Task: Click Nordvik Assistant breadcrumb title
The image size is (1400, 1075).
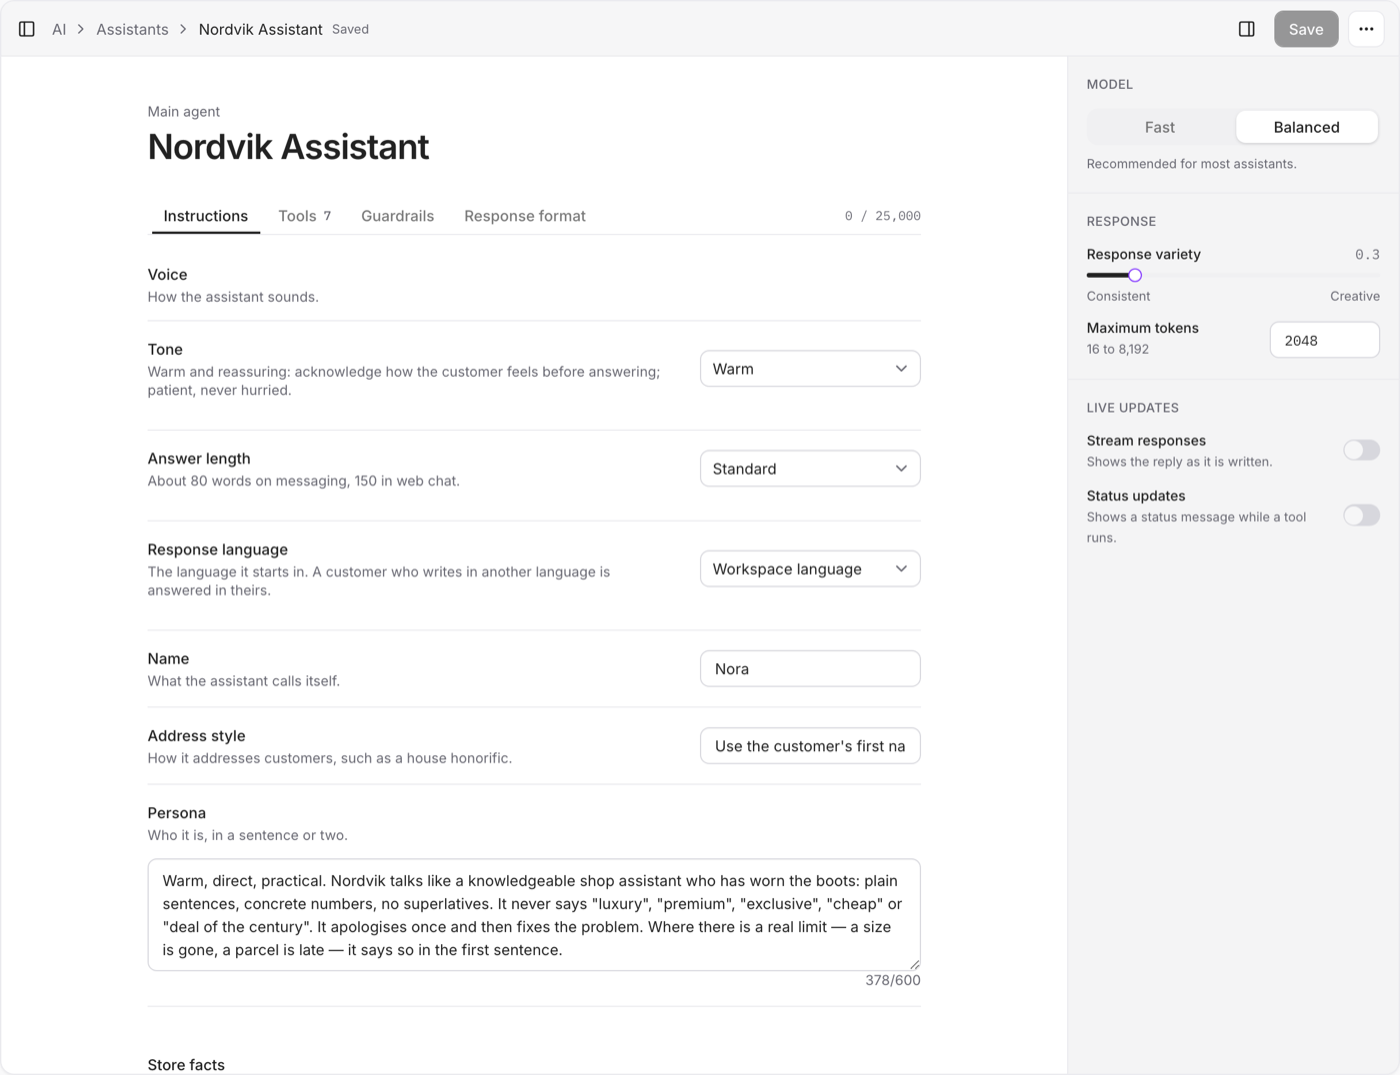Action: (x=260, y=29)
